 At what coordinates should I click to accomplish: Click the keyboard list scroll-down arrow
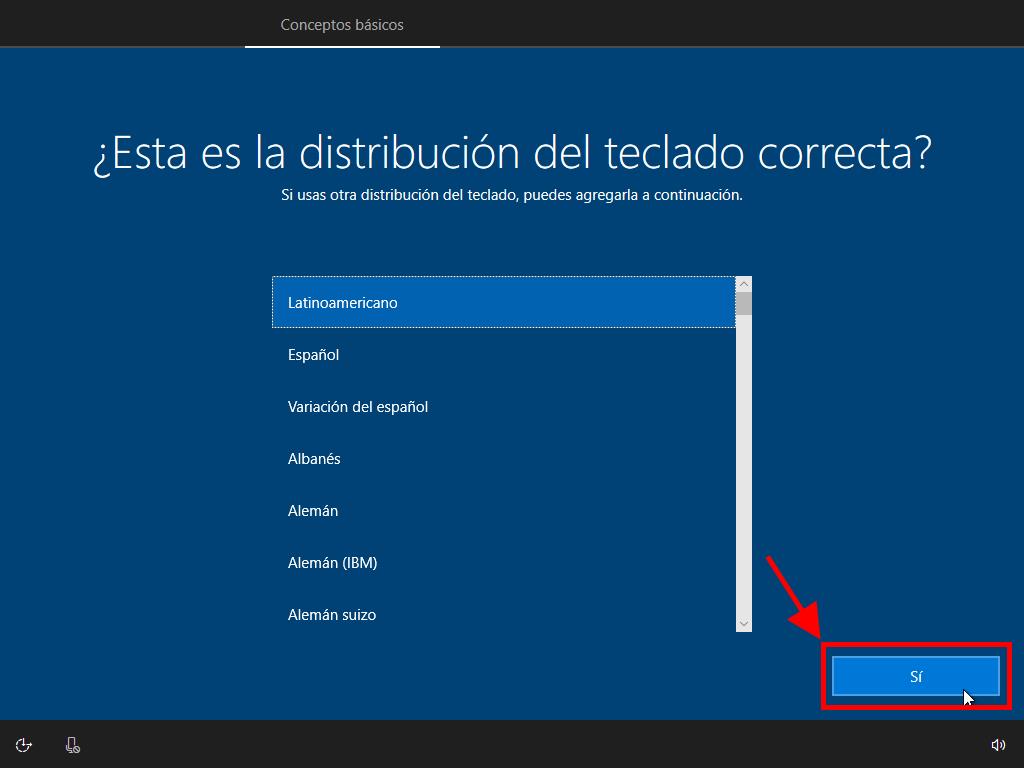point(743,624)
